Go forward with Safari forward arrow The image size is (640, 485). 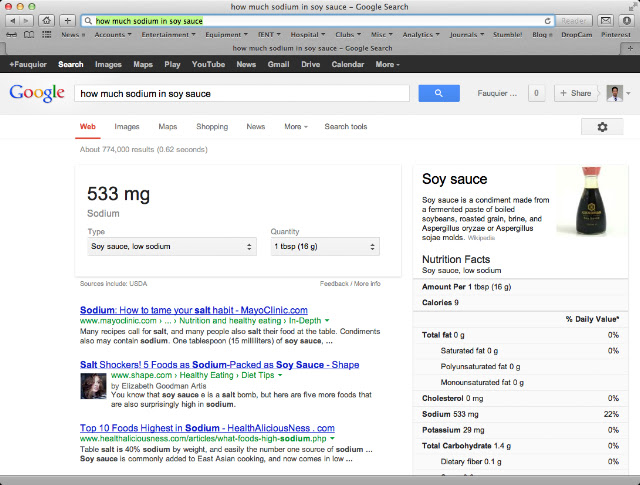26,20
